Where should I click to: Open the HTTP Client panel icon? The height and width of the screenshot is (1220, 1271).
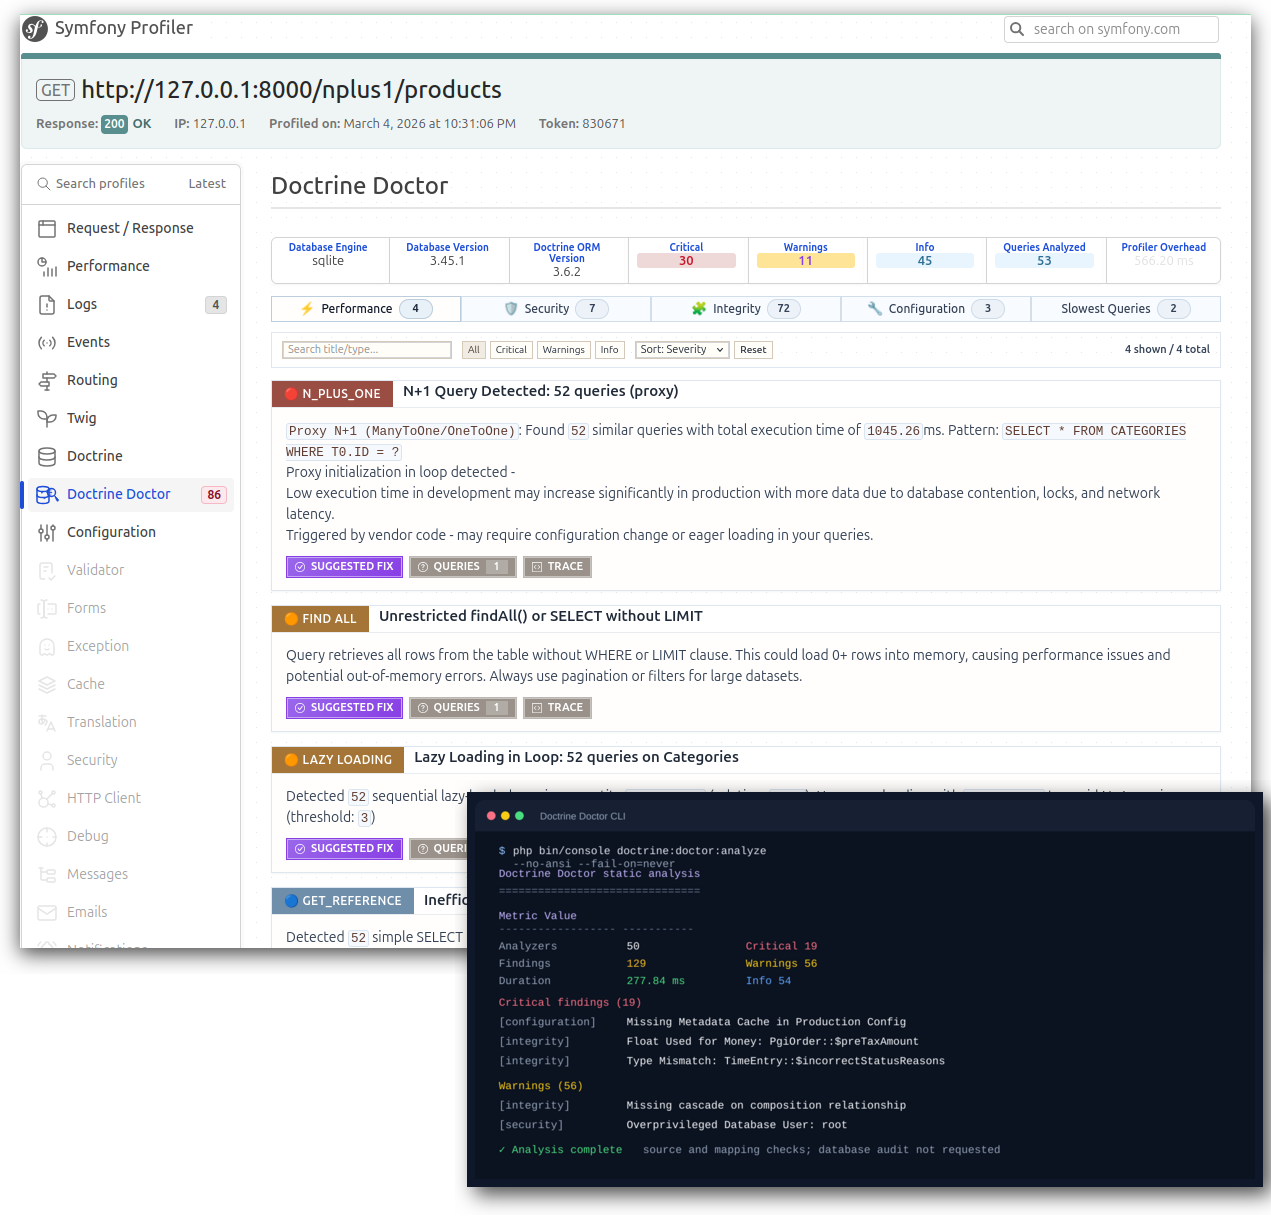(x=47, y=798)
